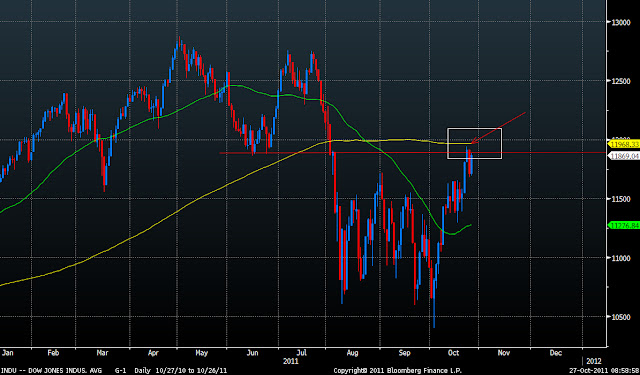The image size is (640, 375).
Task: Select the Nov label on the time axis
Action: coord(504,353)
